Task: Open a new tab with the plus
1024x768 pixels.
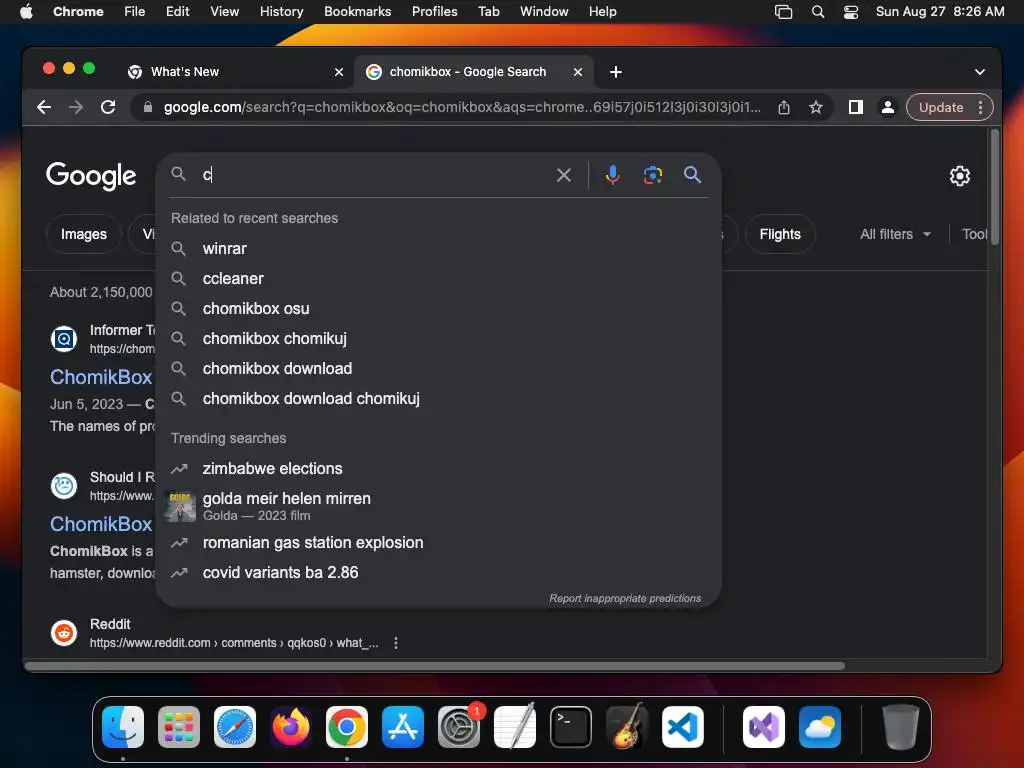Action: [x=615, y=72]
